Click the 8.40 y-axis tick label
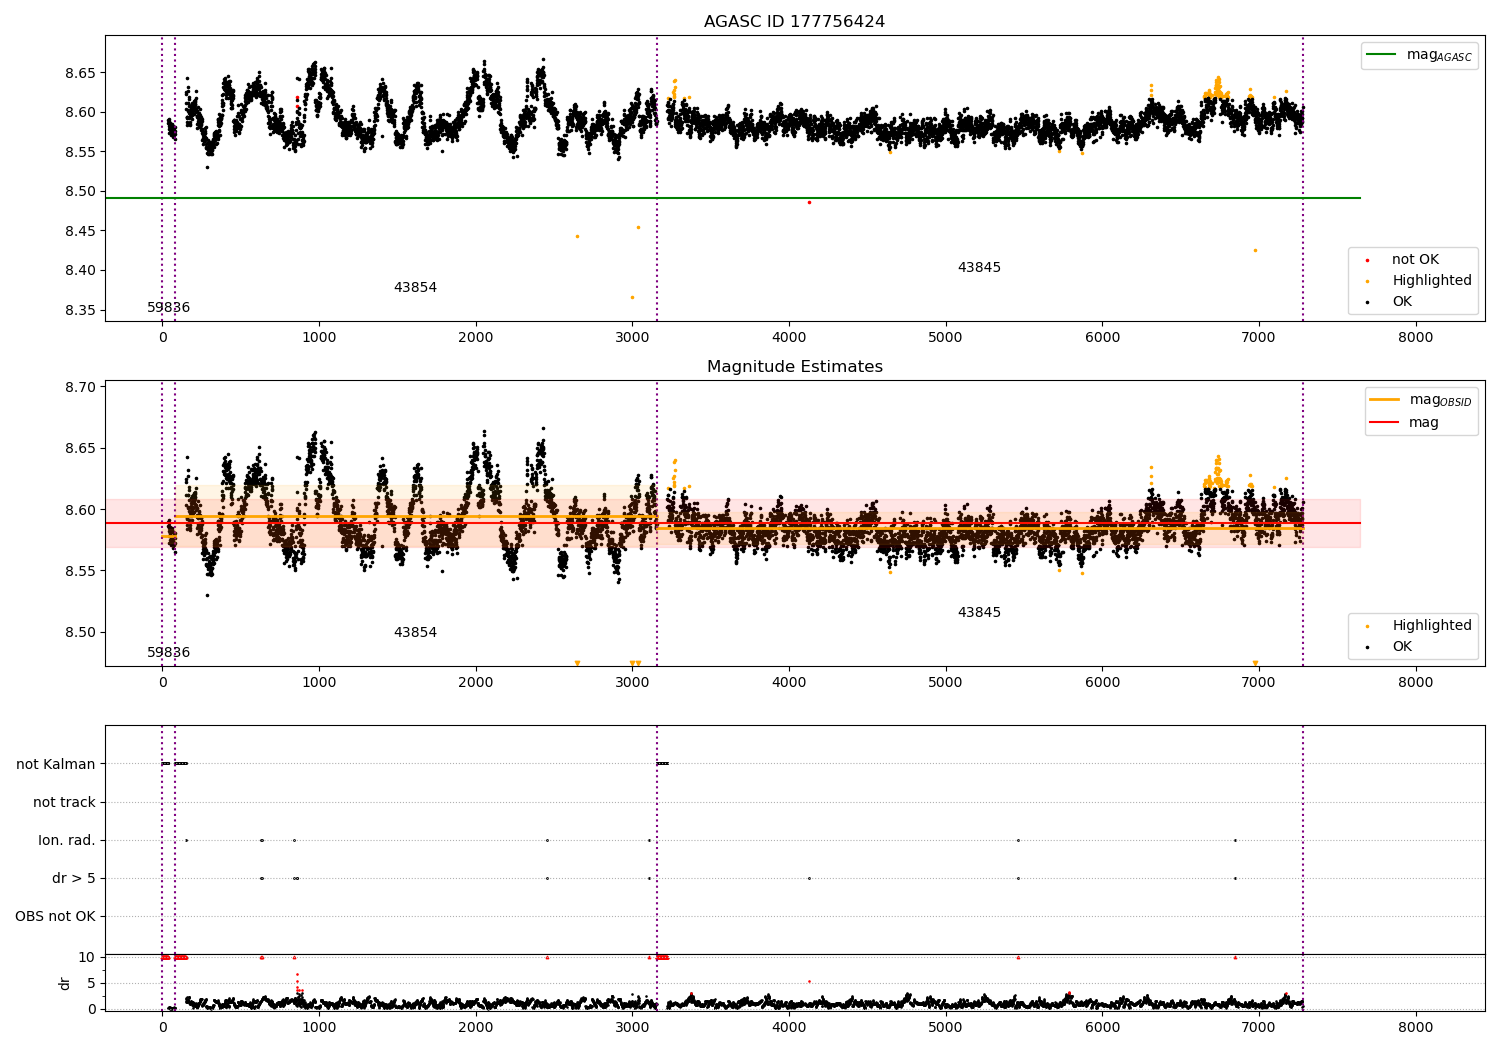Screen dimensions: 1500x1050 (80, 271)
